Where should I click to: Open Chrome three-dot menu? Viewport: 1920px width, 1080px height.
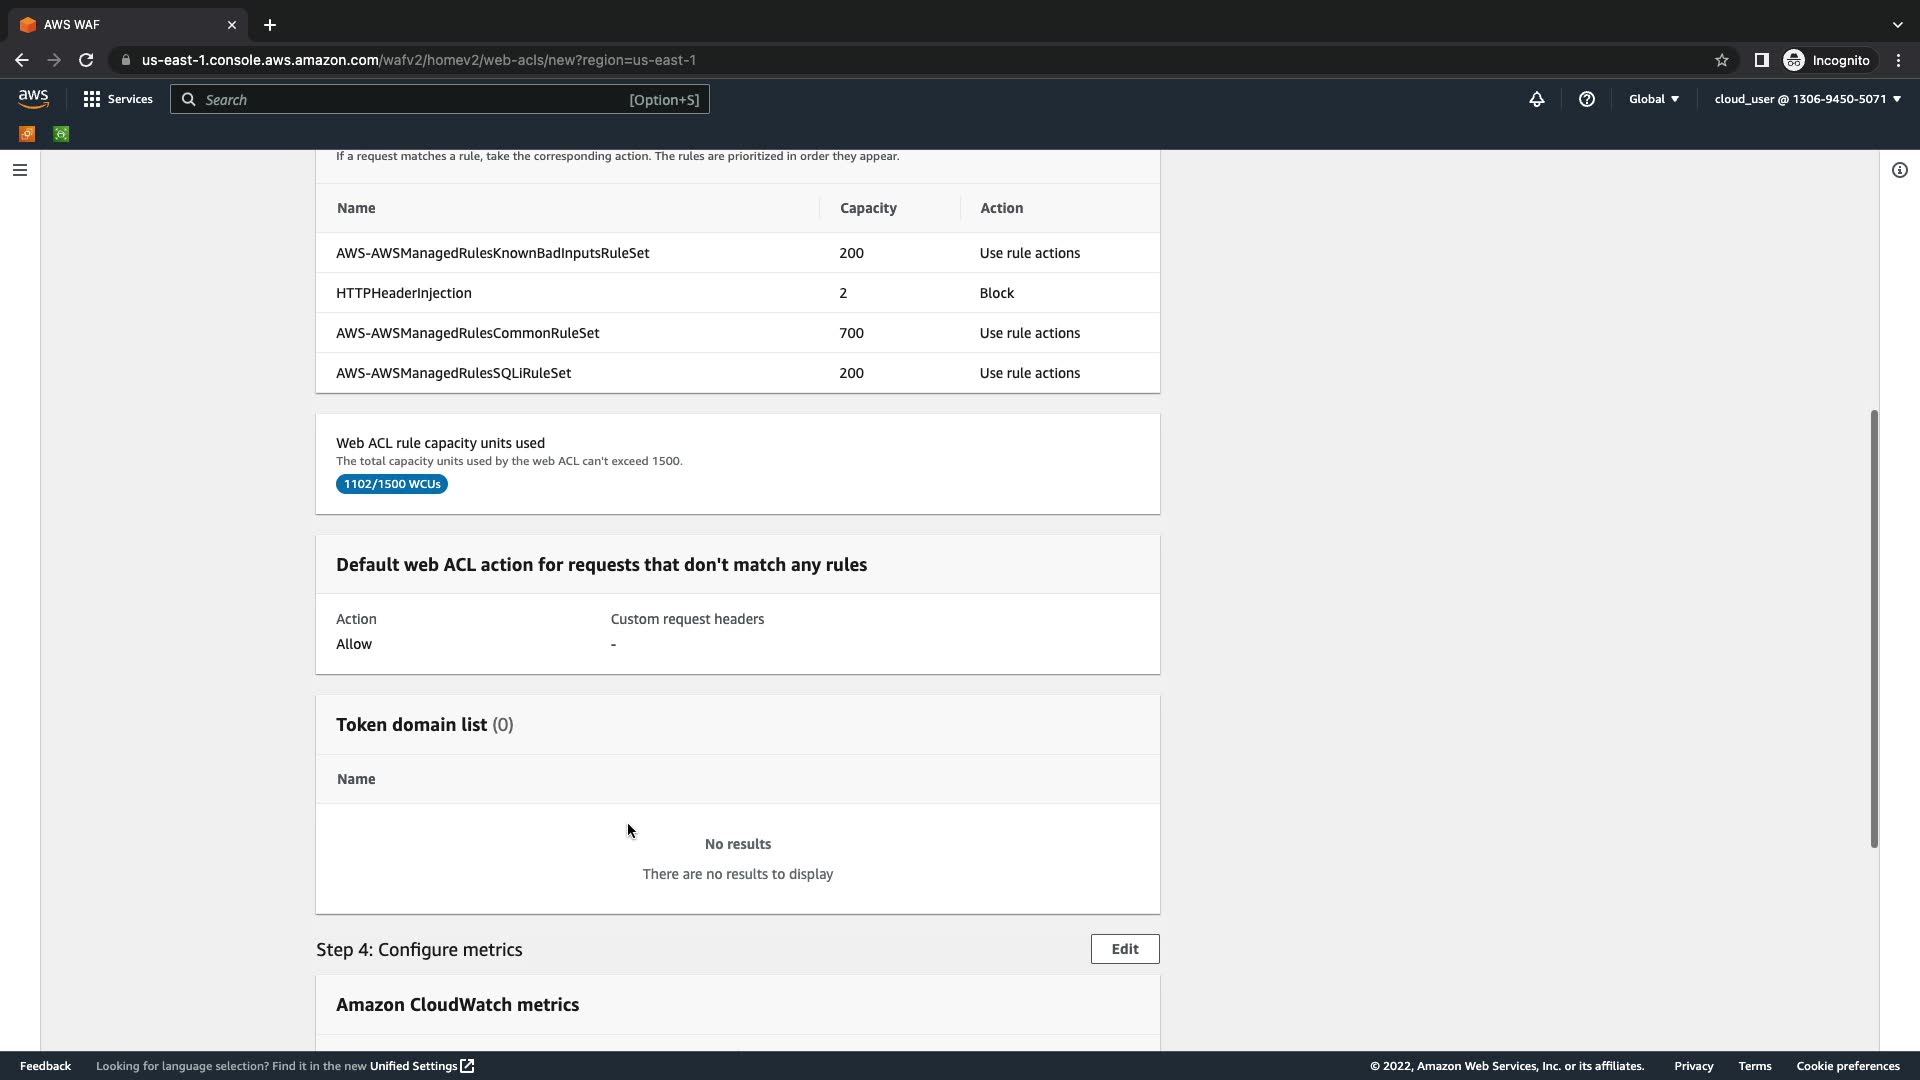click(x=1899, y=60)
